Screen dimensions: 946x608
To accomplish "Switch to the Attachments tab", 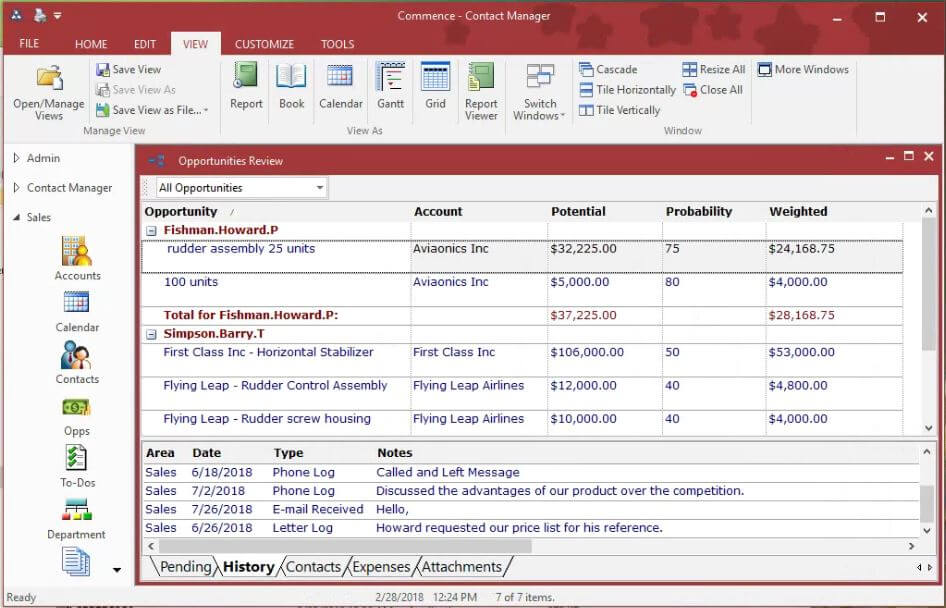I will click(462, 567).
